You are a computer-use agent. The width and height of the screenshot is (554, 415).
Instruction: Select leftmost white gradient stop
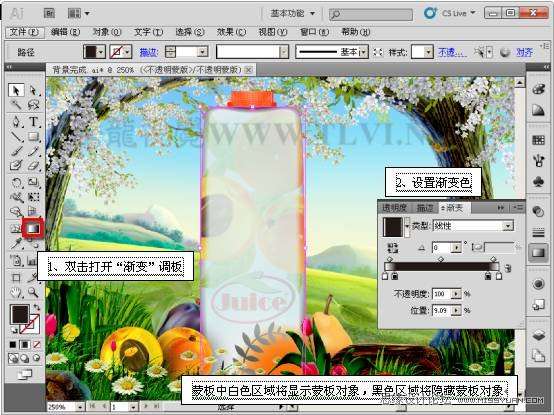tap(385, 276)
